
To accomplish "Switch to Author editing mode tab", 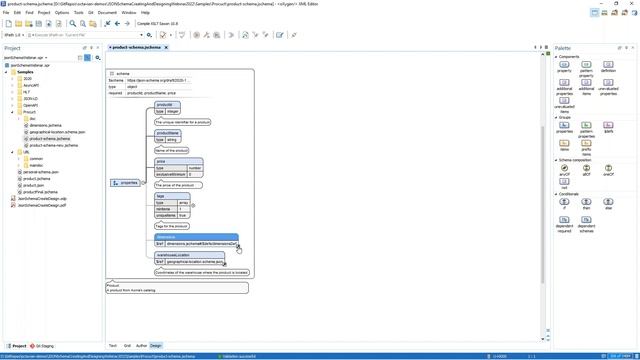I will [141, 346].
